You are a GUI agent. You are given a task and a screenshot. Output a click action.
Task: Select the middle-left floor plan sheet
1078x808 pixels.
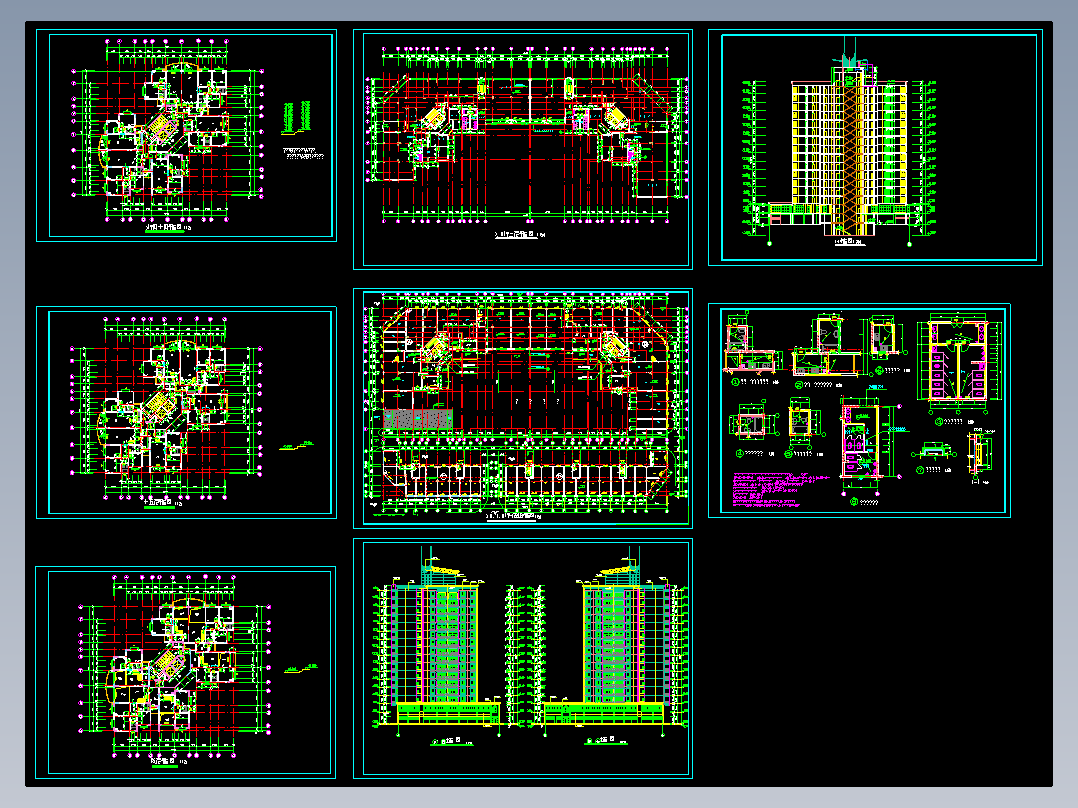[x=186, y=413]
